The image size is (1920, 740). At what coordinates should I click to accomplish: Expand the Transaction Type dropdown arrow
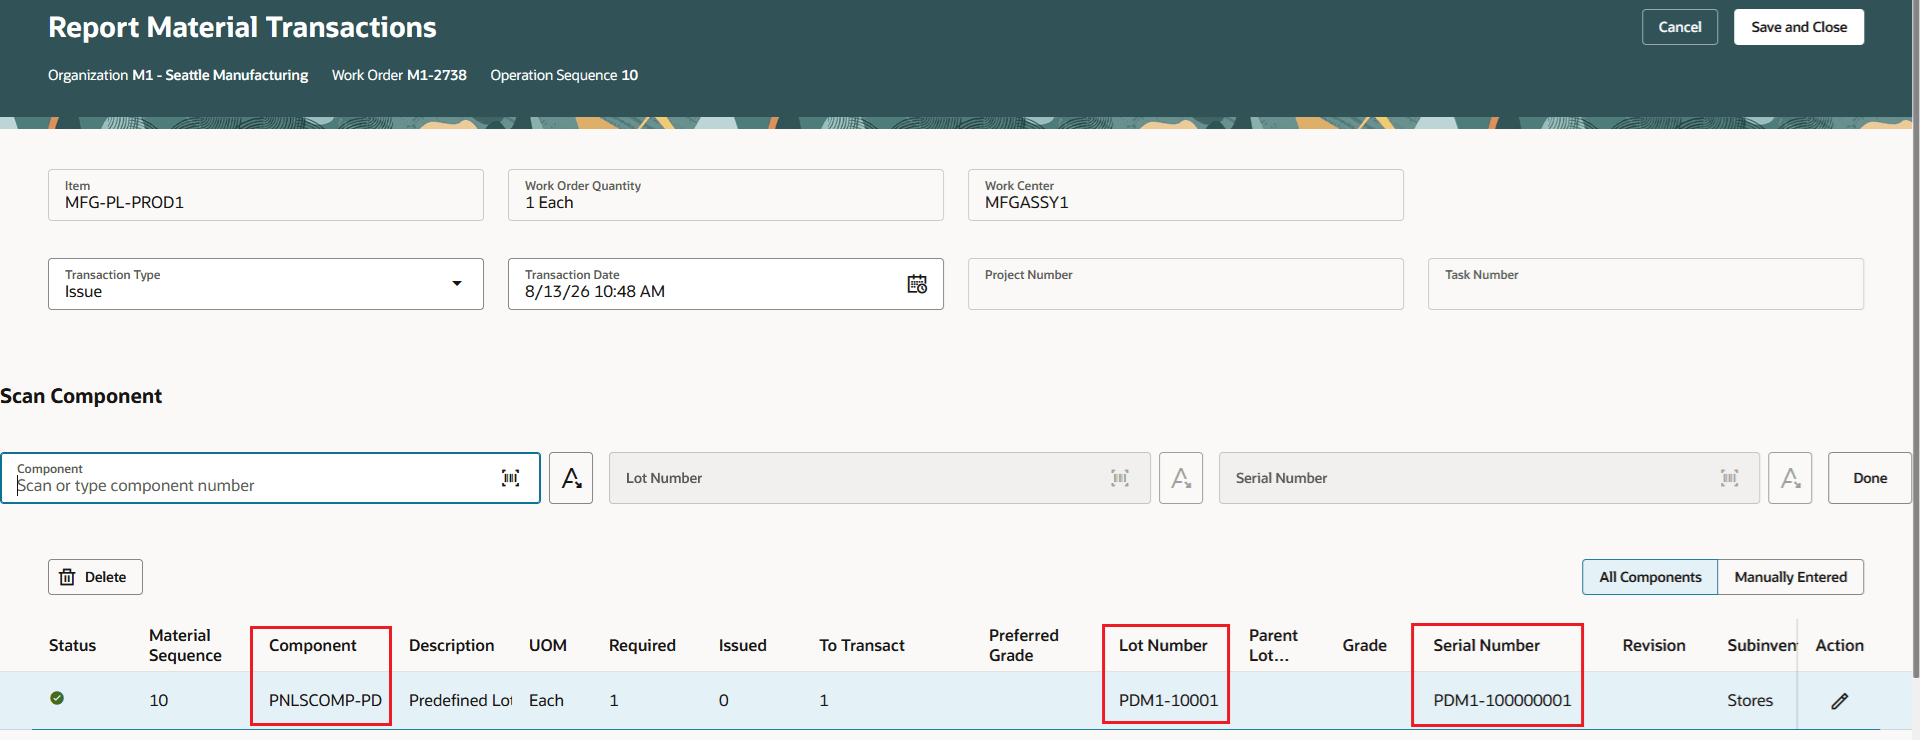(457, 284)
